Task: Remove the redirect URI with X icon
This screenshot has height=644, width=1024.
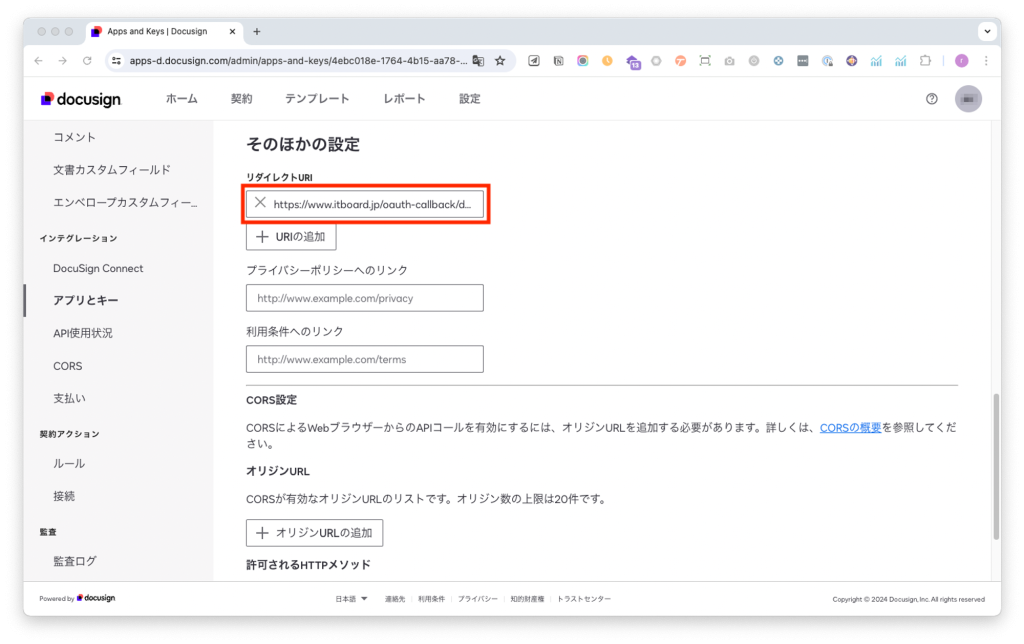Action: 260,203
